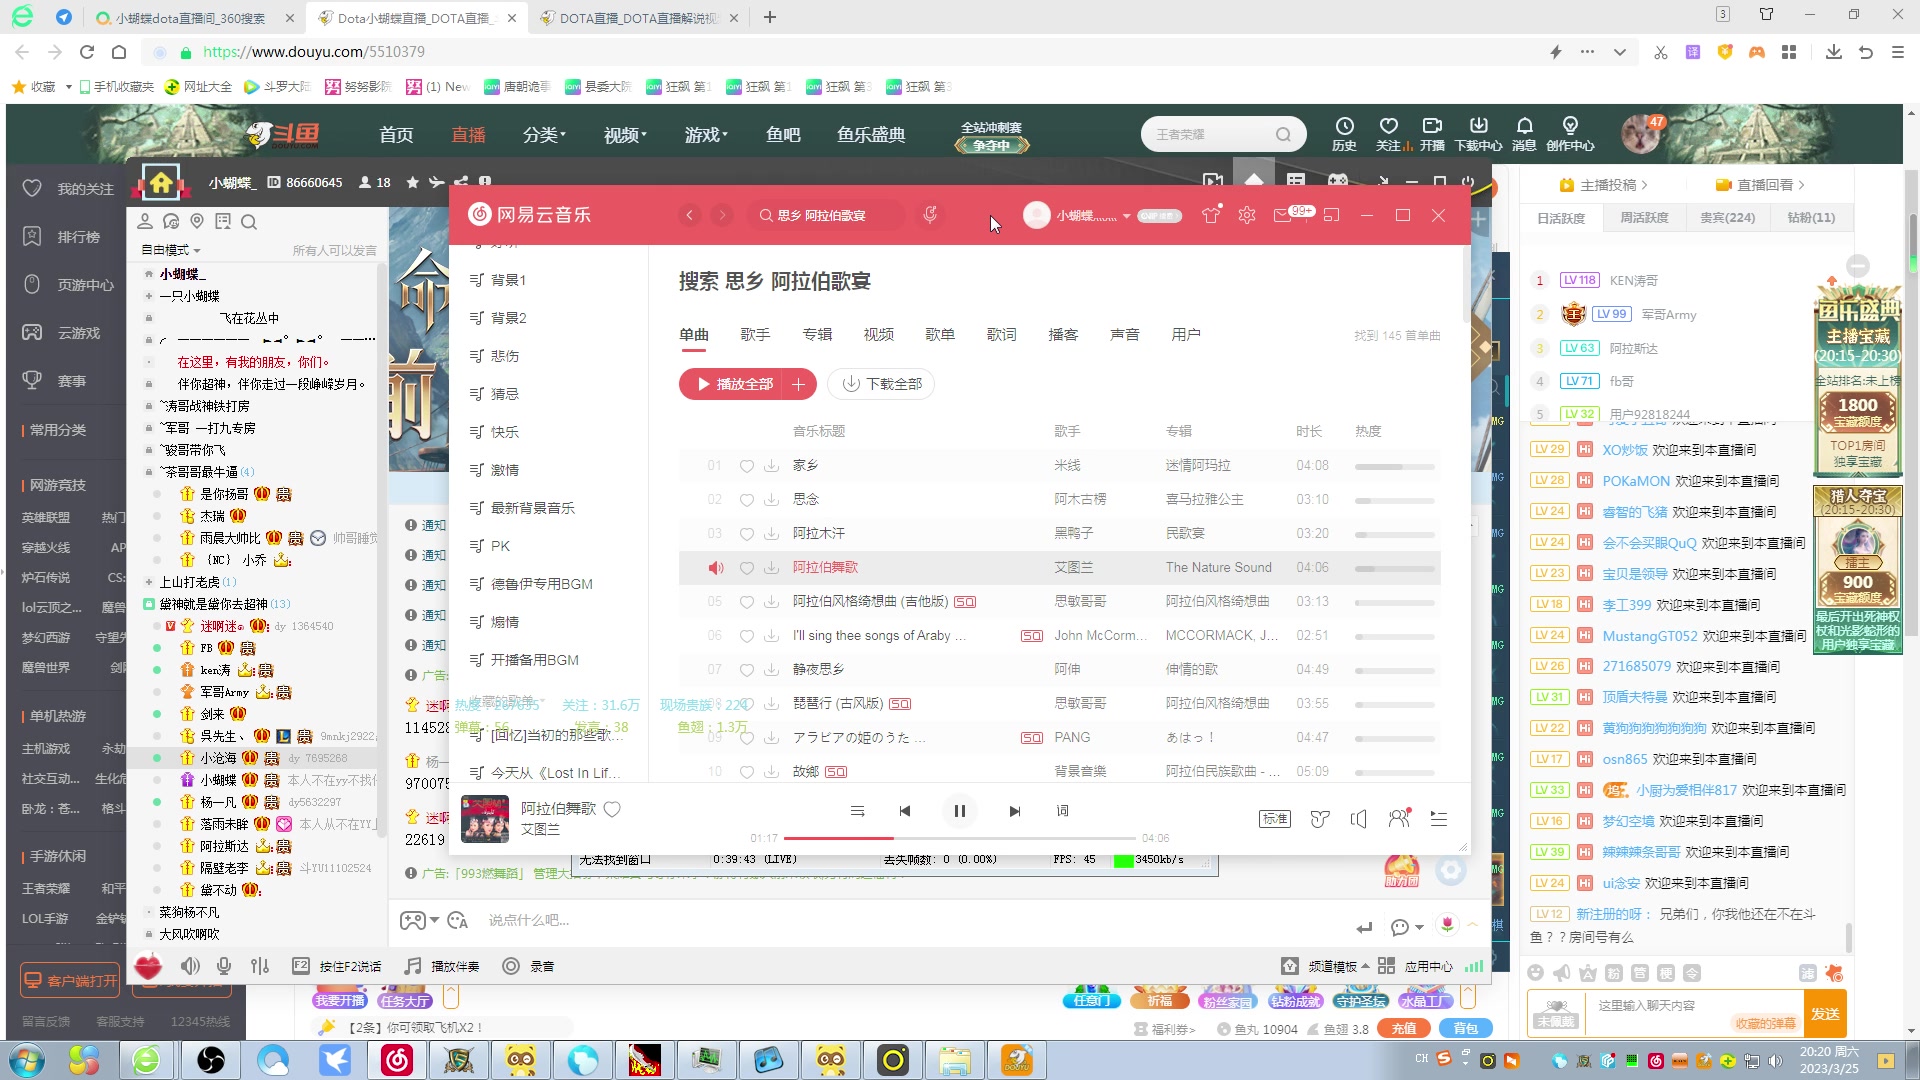Click the channel search magnifier icon
The image size is (1920, 1080).
[x=249, y=222]
